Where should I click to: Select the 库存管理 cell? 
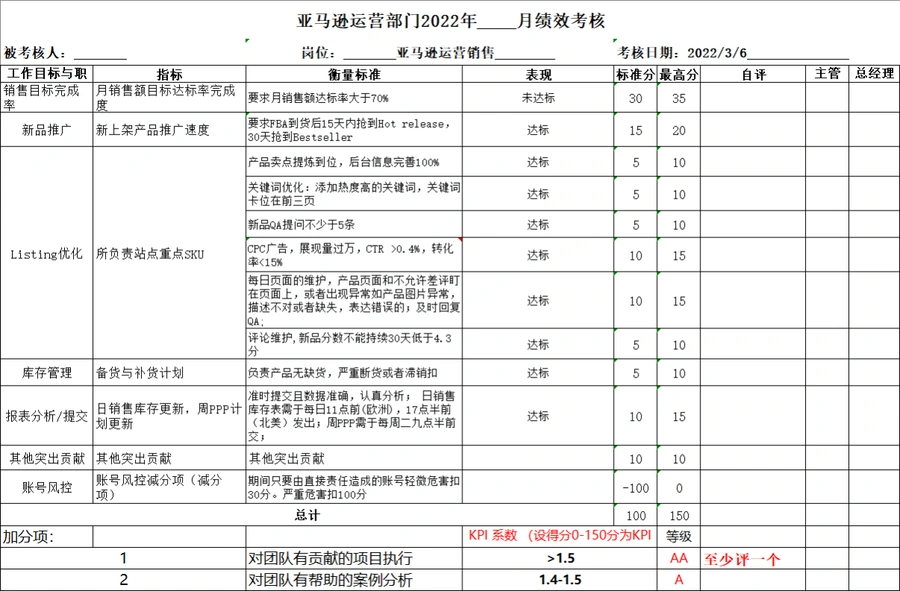coord(46,372)
